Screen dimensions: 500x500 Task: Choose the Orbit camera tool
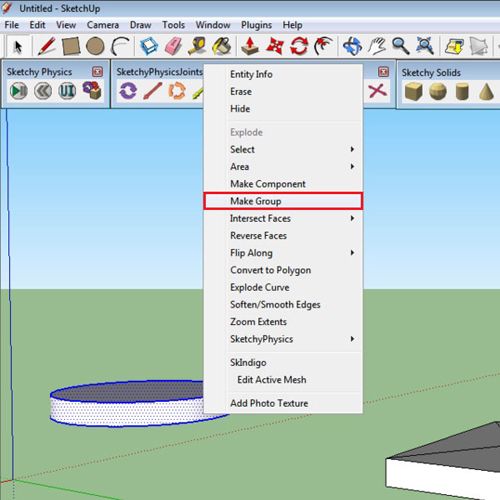click(x=352, y=46)
